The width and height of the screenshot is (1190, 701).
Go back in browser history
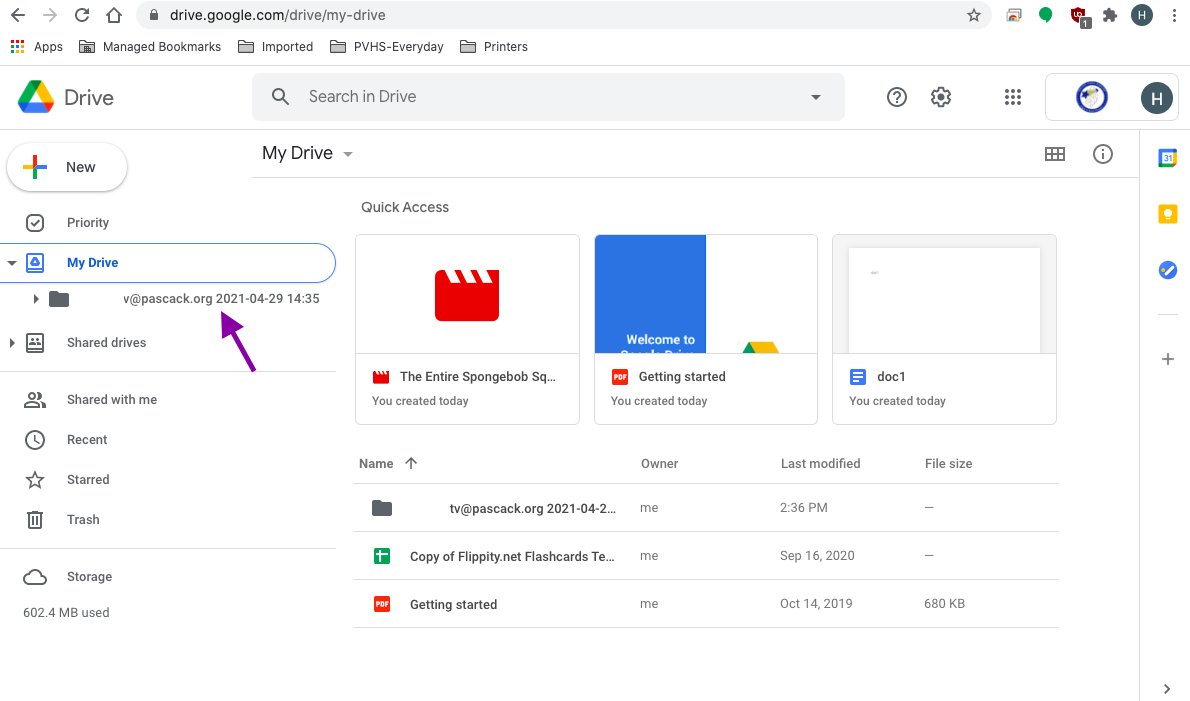tap(18, 15)
